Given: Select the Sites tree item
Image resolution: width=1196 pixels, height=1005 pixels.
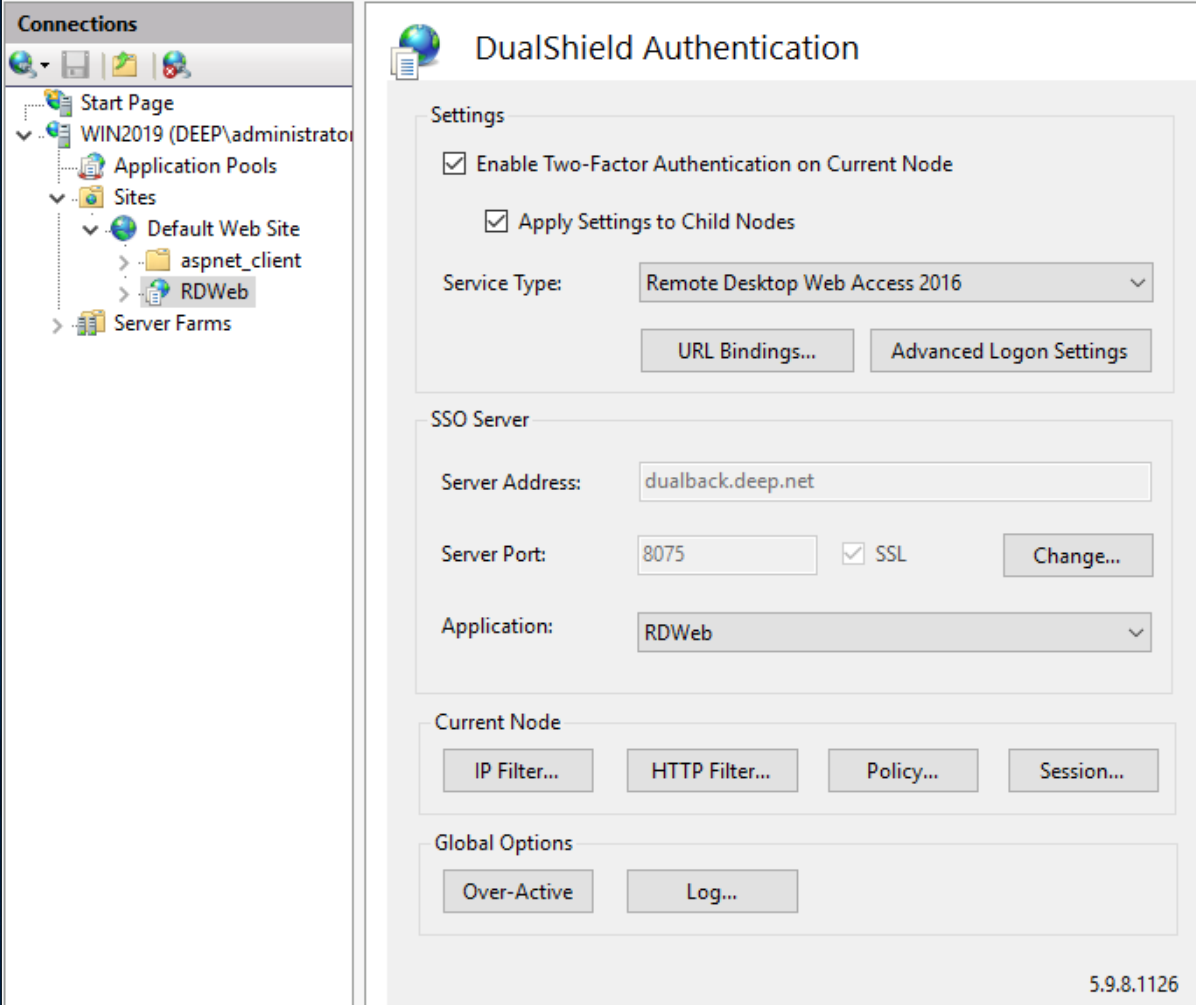Looking at the screenshot, I should (x=134, y=197).
